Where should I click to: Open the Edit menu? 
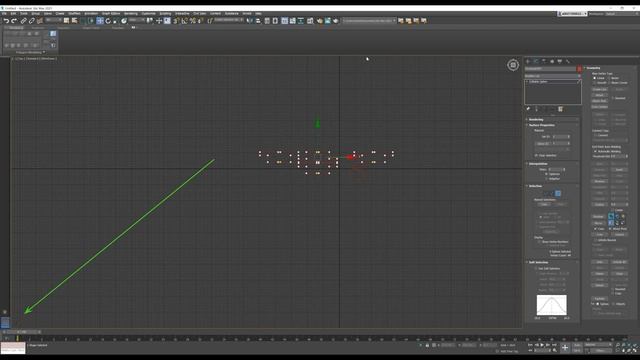pyautogui.click(x=13, y=13)
